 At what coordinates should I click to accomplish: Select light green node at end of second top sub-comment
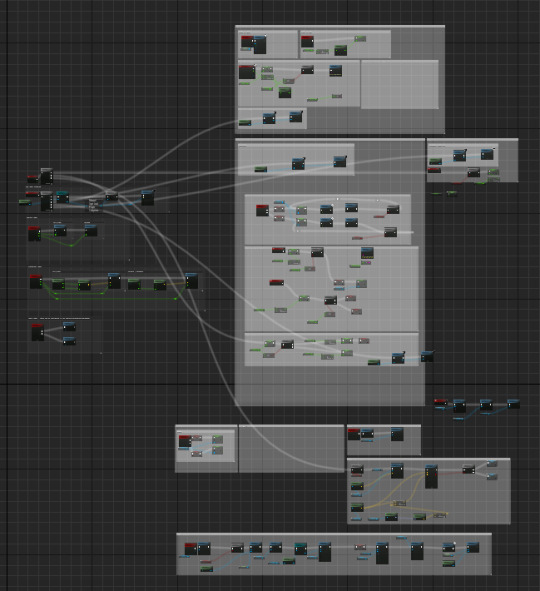pyautogui.click(x=360, y=38)
